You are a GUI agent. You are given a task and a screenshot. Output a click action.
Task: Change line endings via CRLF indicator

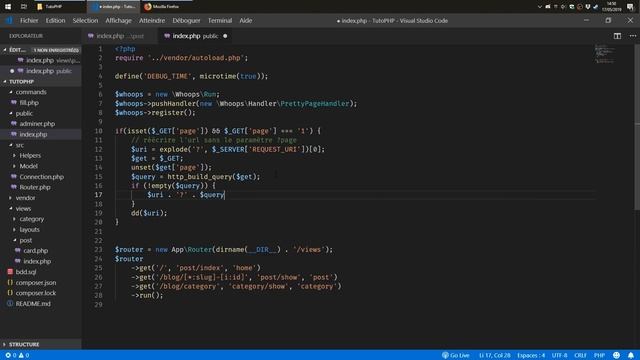tap(580, 355)
